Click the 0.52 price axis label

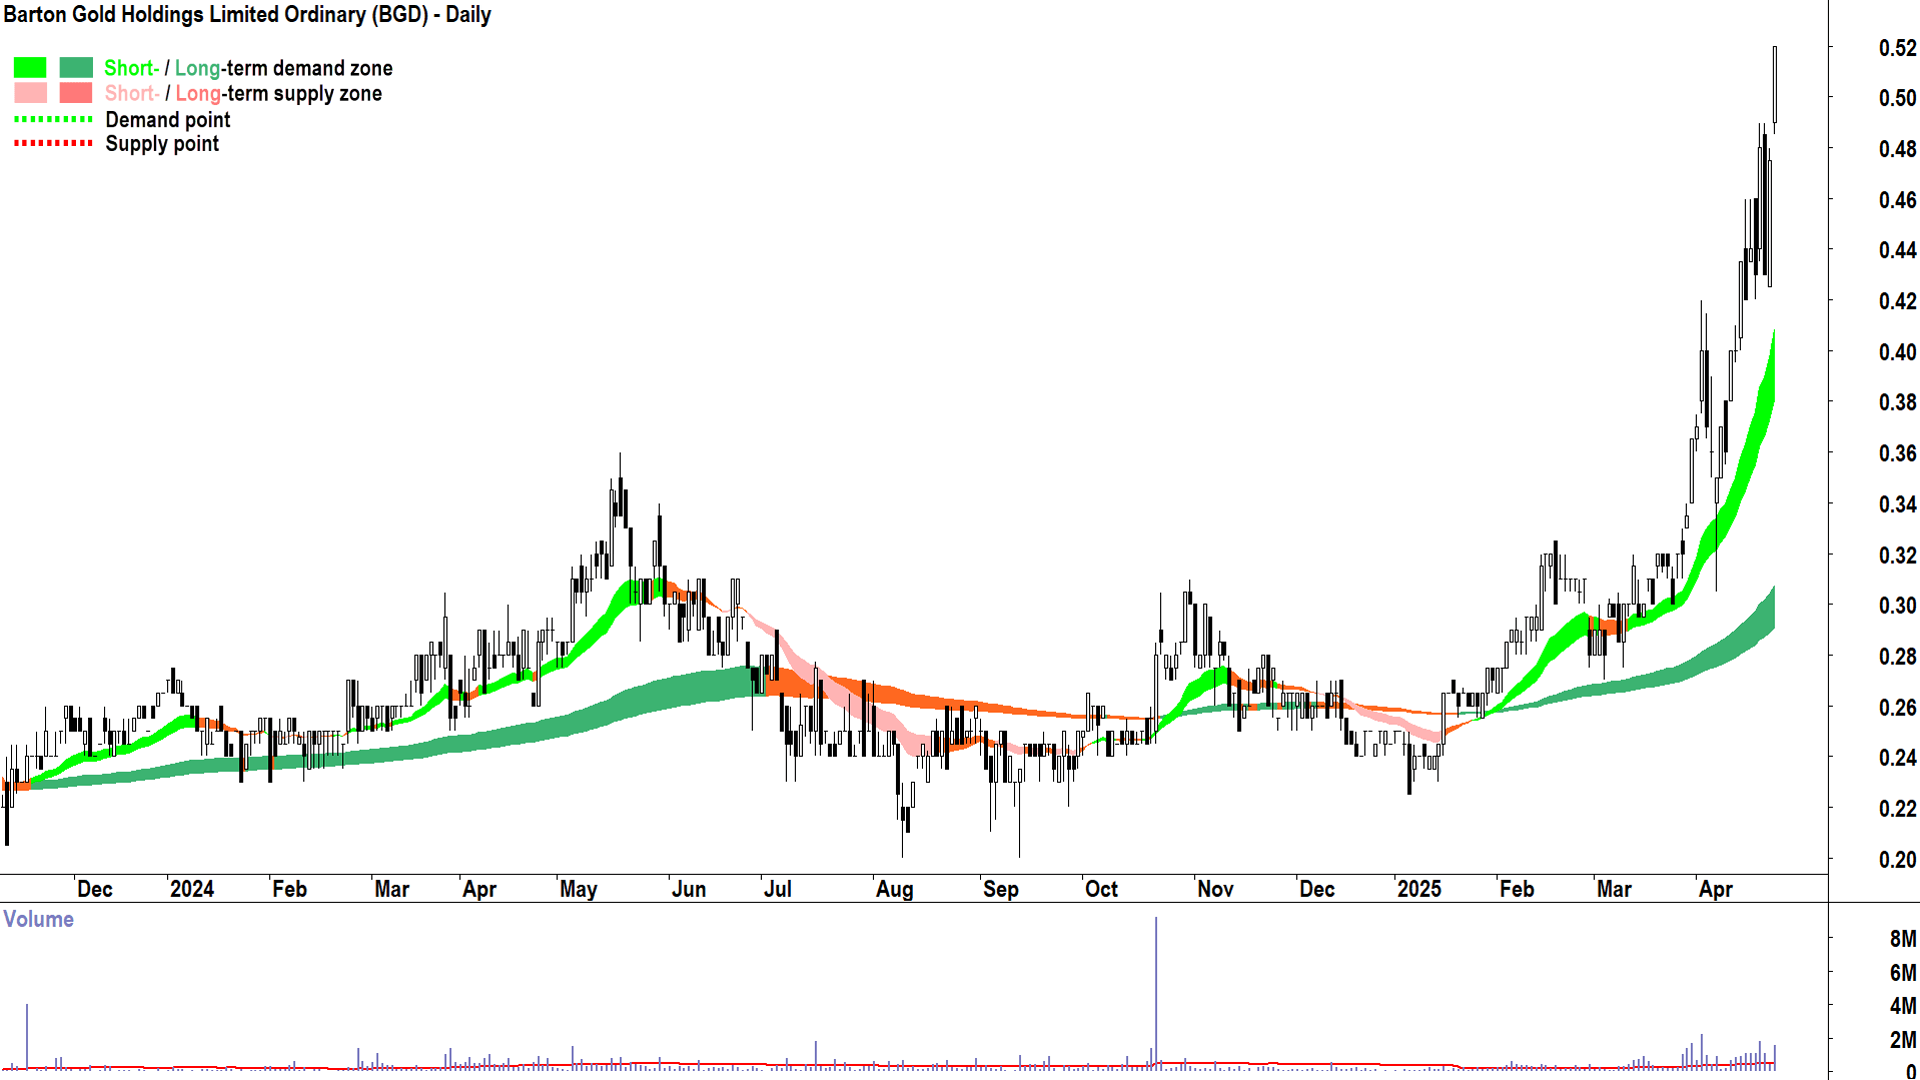[1897, 48]
